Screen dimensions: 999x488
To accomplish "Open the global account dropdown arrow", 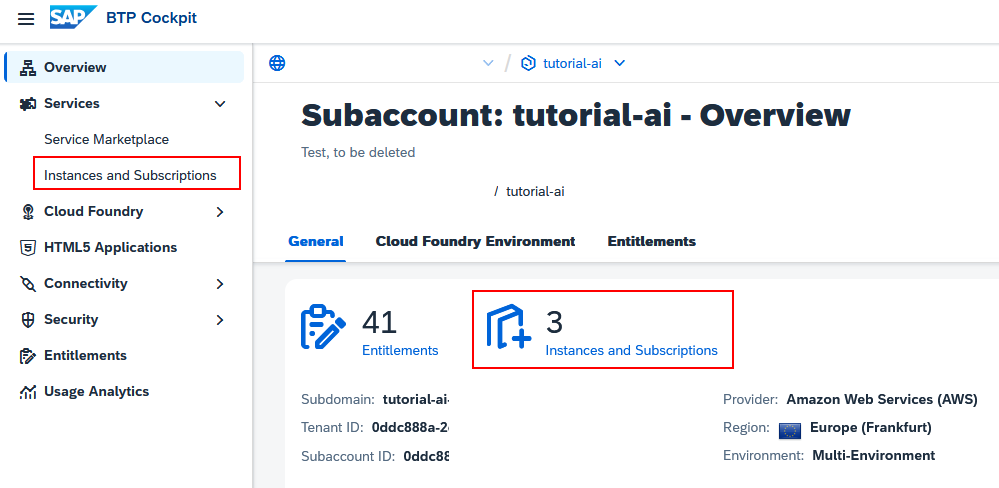I will [x=489, y=63].
